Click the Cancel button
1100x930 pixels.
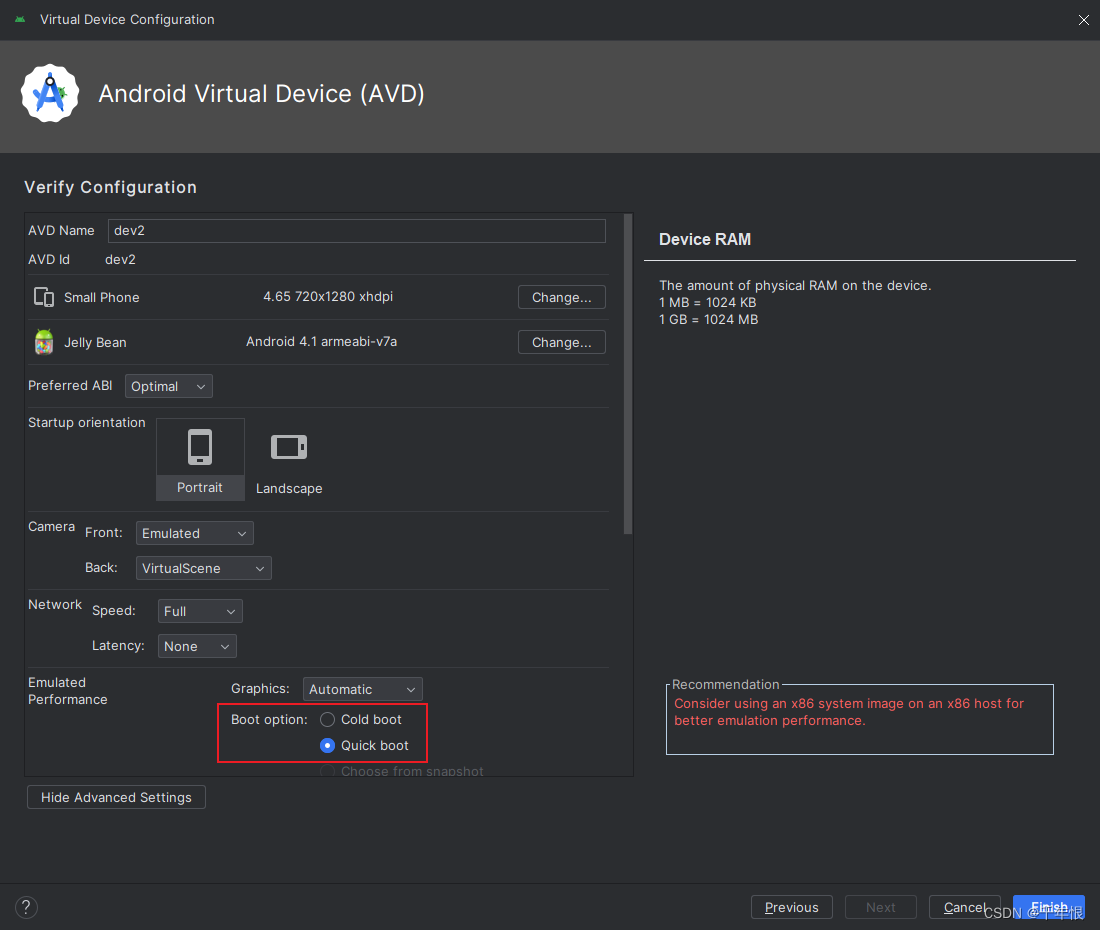[x=965, y=908]
